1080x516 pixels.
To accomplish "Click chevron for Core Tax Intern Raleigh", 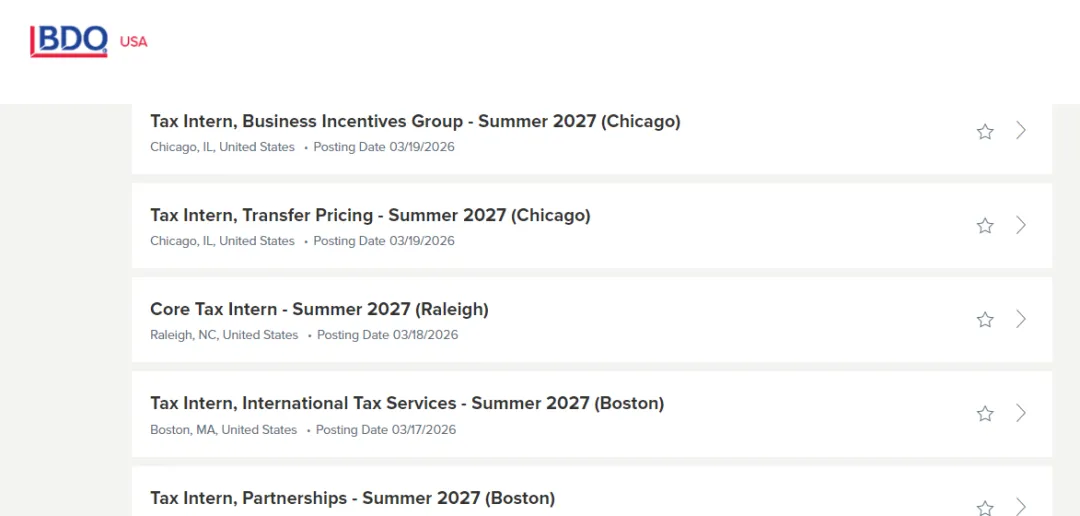I will 1021,319.
